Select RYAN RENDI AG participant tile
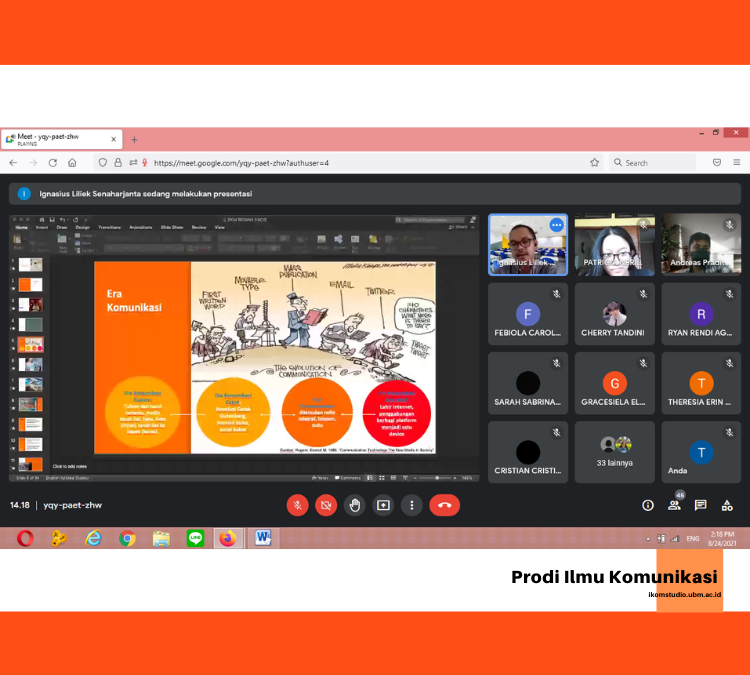The image size is (750, 675). 701,314
